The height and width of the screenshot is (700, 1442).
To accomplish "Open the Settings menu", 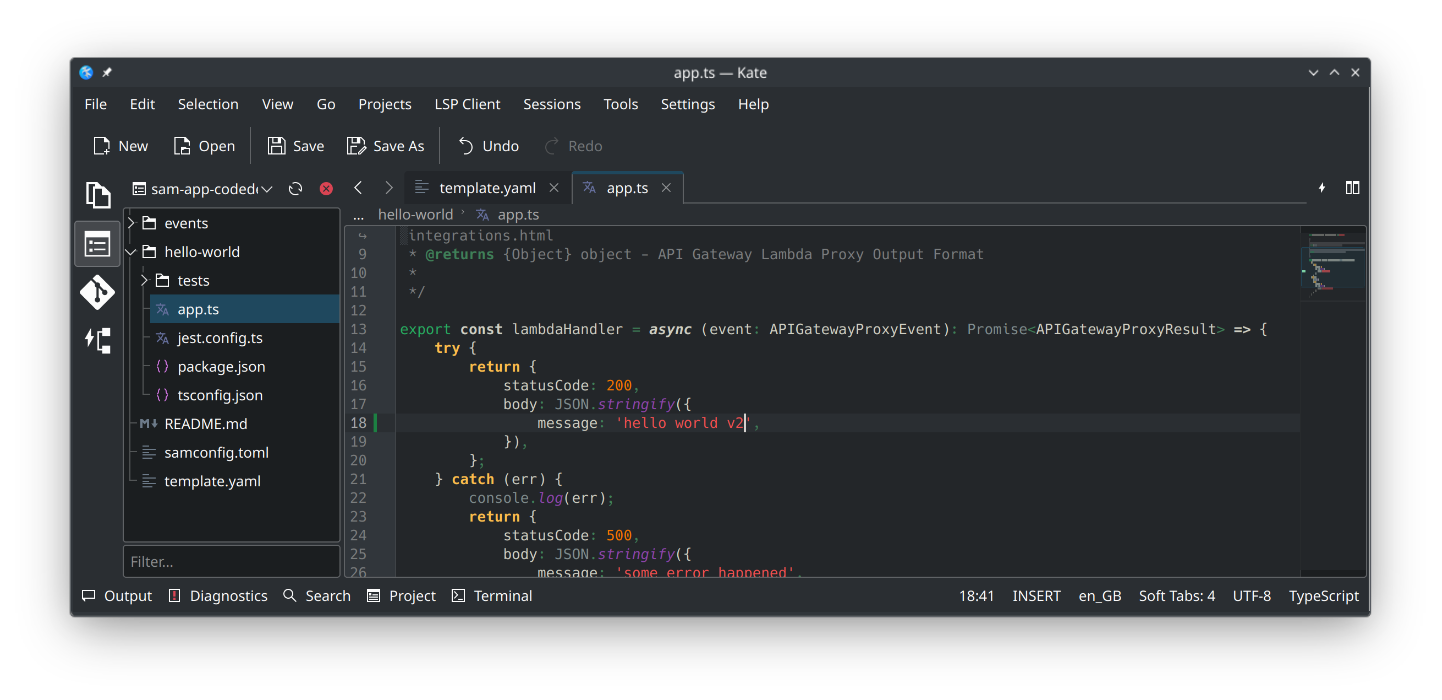I will pyautogui.click(x=688, y=104).
